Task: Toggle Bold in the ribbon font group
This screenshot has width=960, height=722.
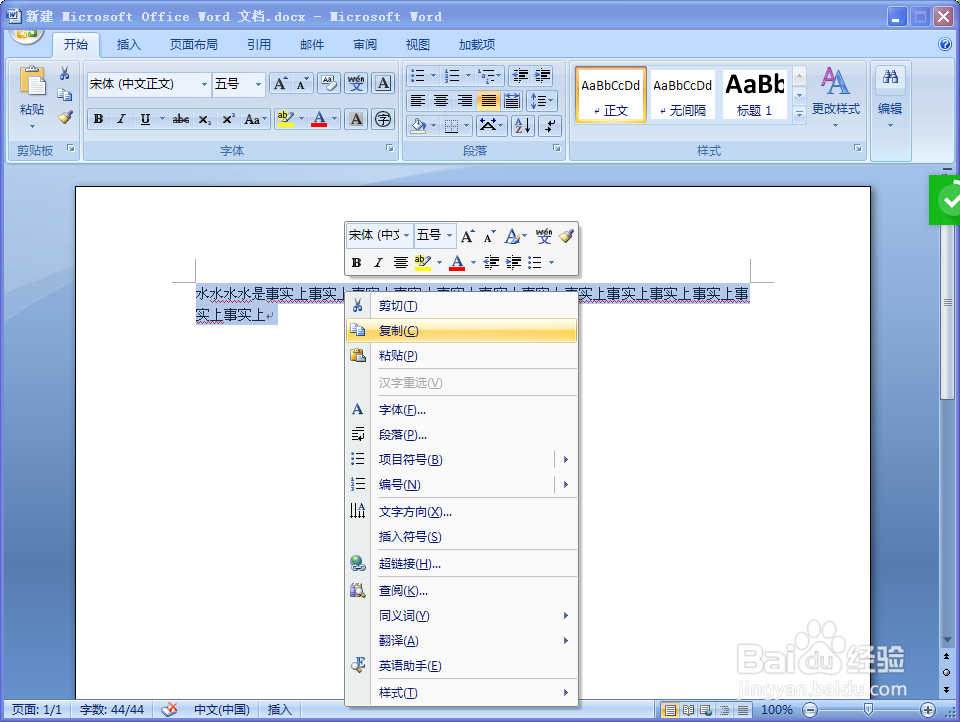Action: (x=99, y=119)
